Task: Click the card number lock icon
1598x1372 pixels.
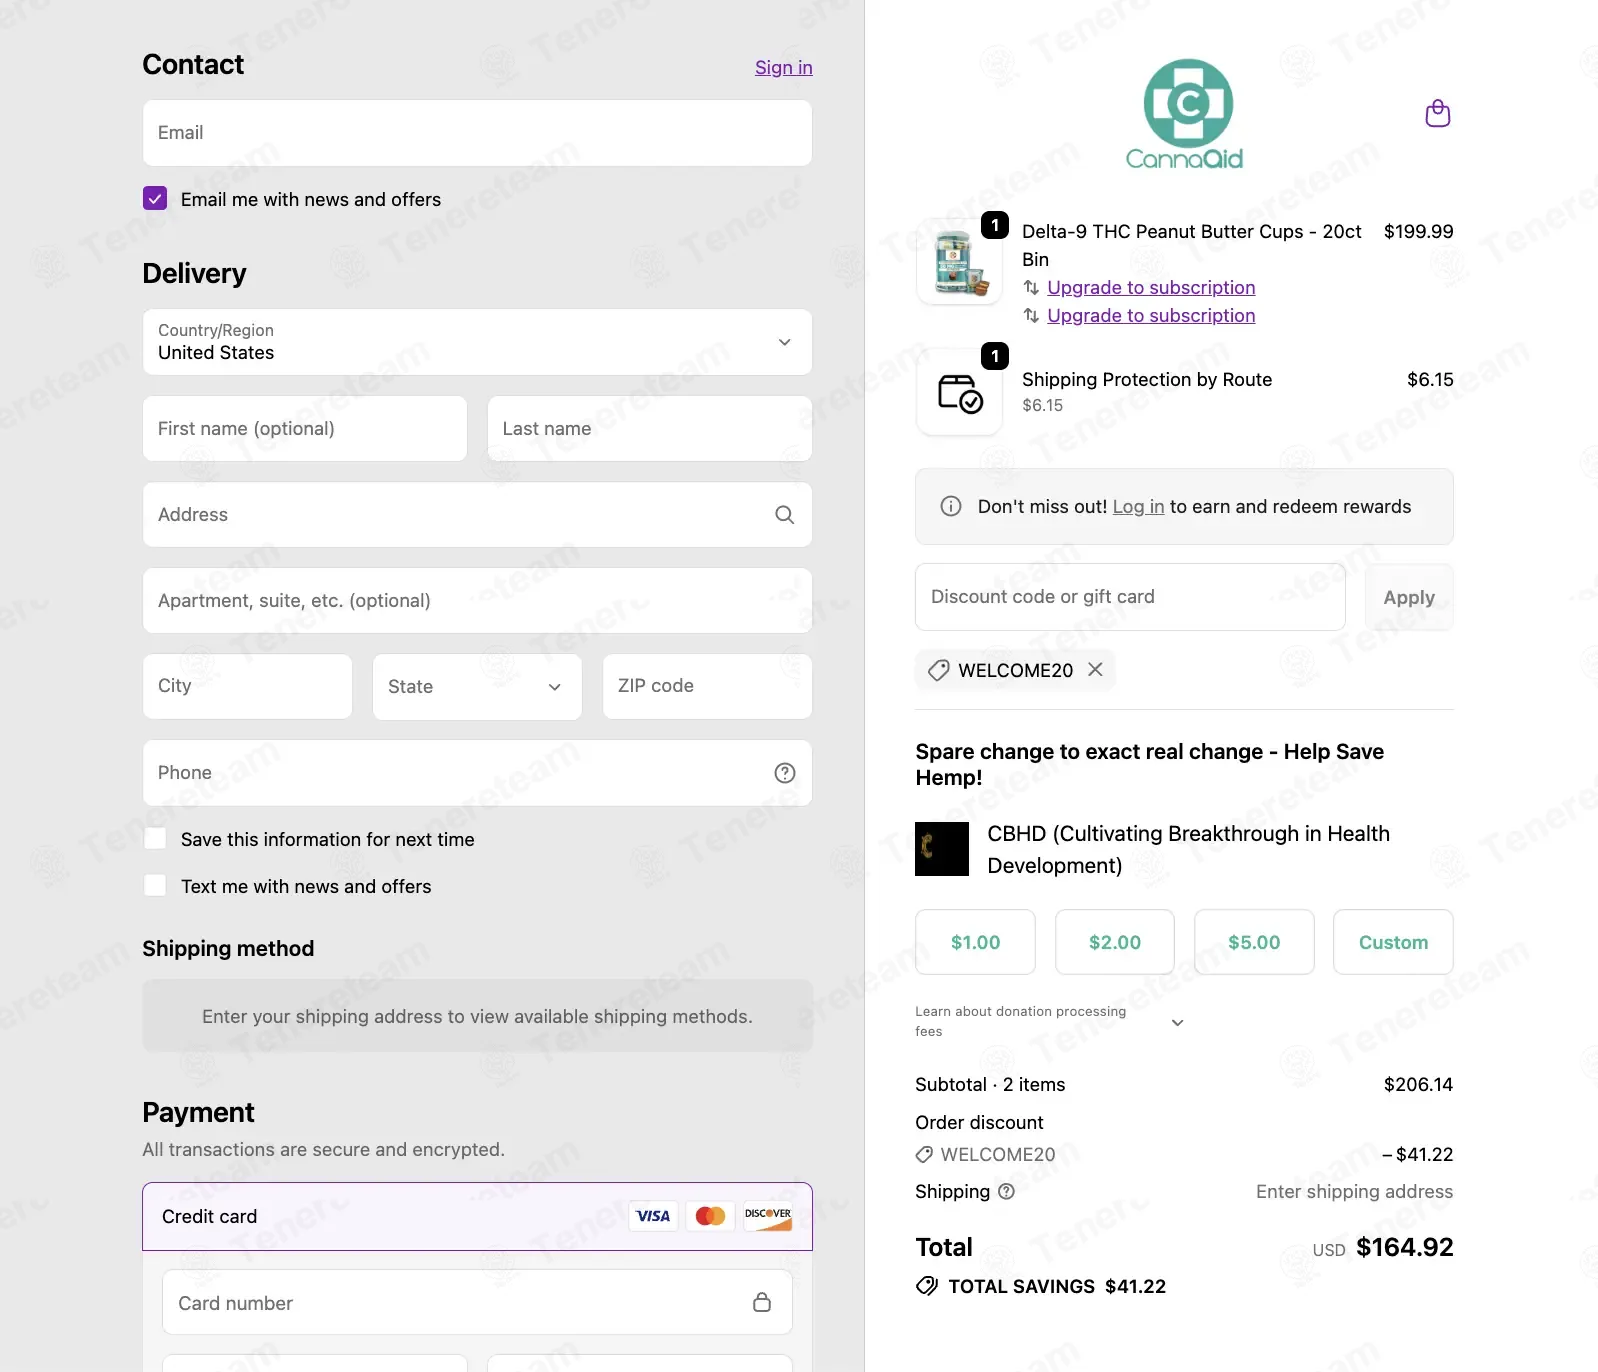Action: (x=762, y=1302)
